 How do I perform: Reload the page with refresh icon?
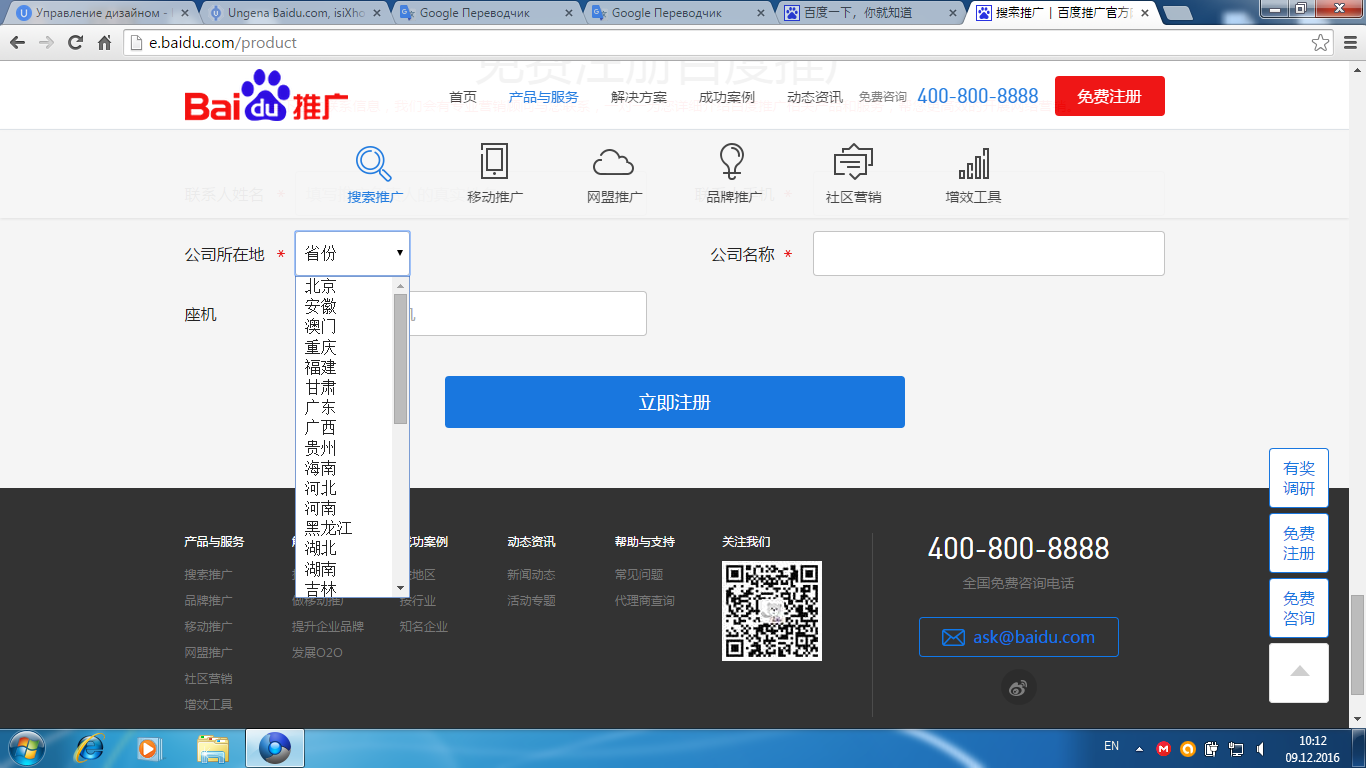(x=75, y=43)
